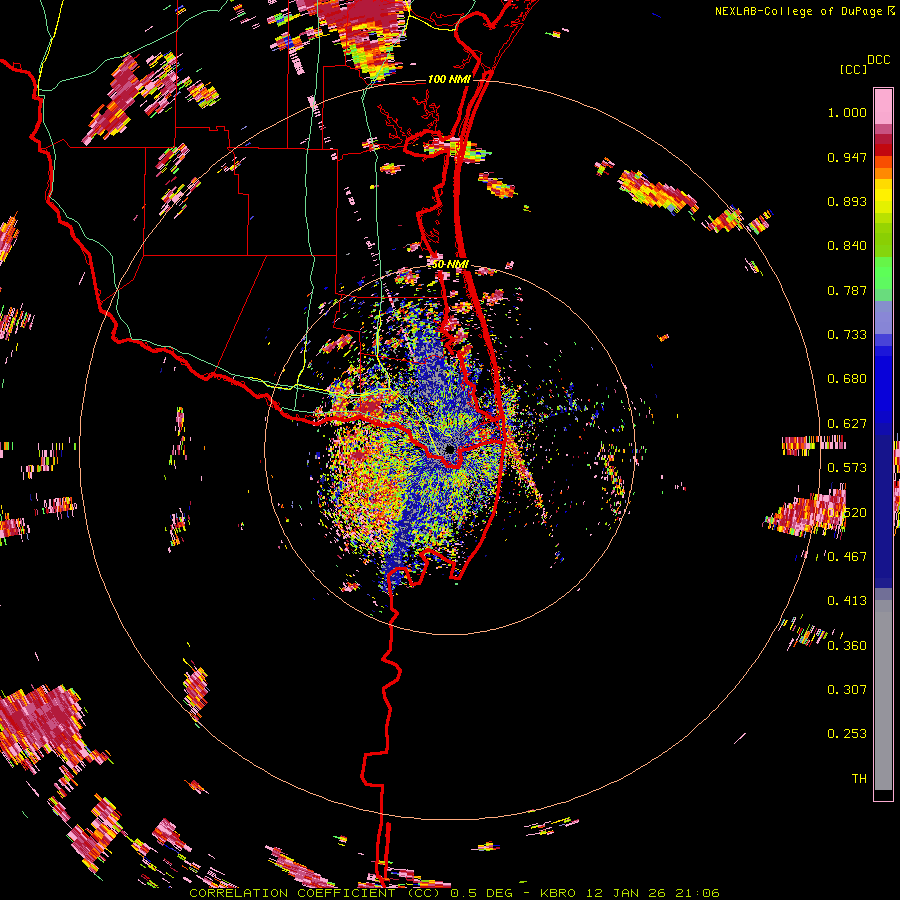This screenshot has height=900, width=900.
Task: Select the 0.840 color scale value
Action: point(847,246)
